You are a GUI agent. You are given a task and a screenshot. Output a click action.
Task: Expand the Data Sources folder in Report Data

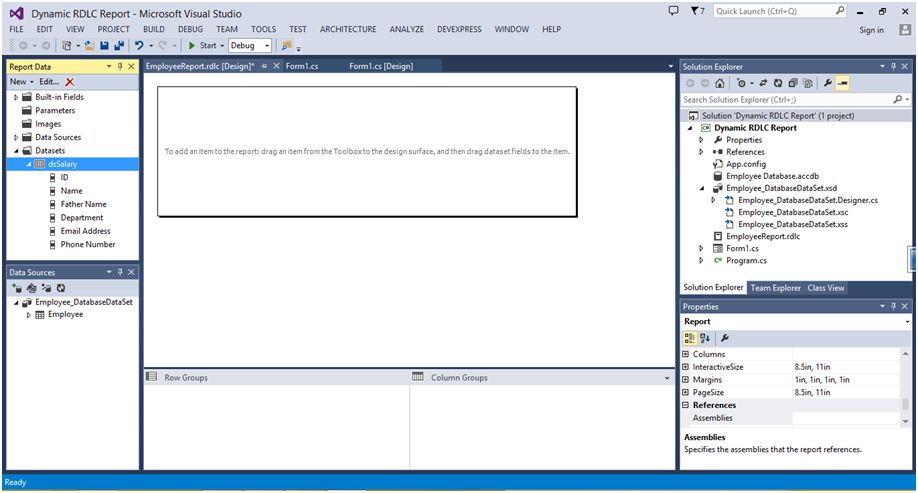pyautogui.click(x=16, y=138)
